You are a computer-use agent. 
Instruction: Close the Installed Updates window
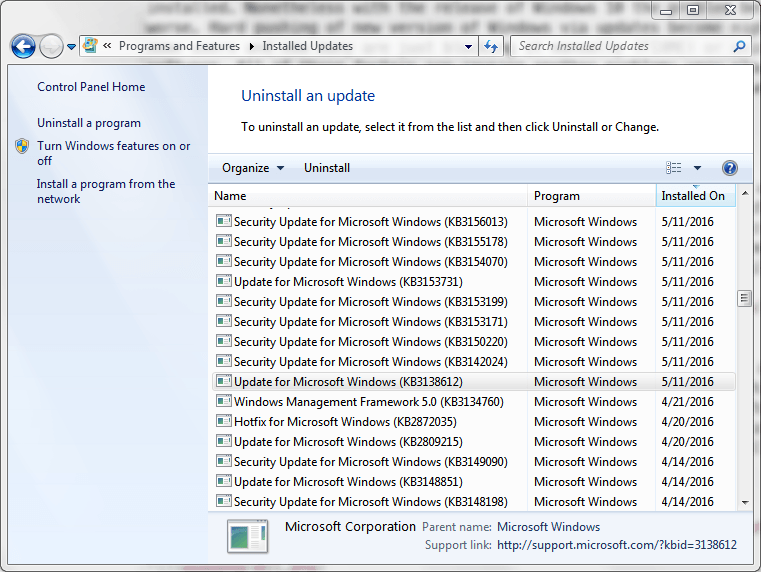click(x=730, y=11)
